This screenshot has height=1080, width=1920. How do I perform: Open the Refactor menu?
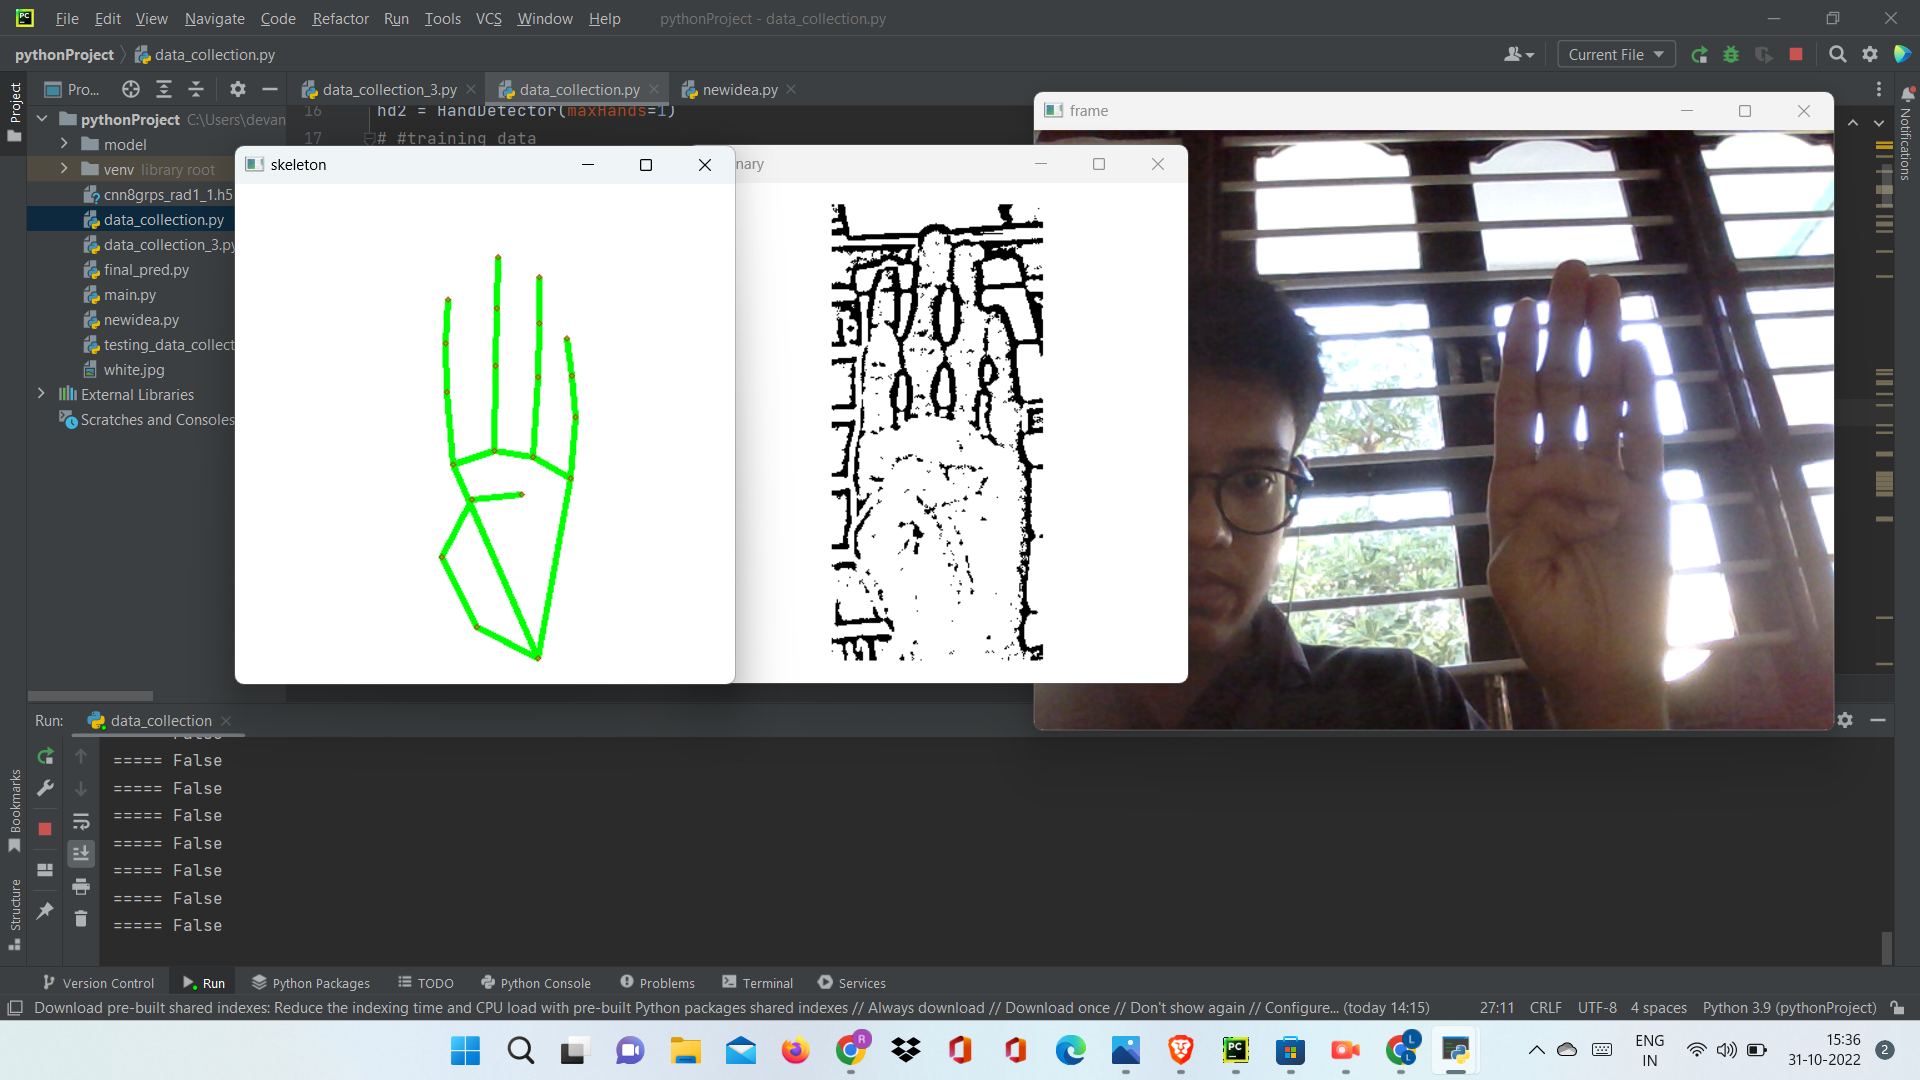point(340,18)
